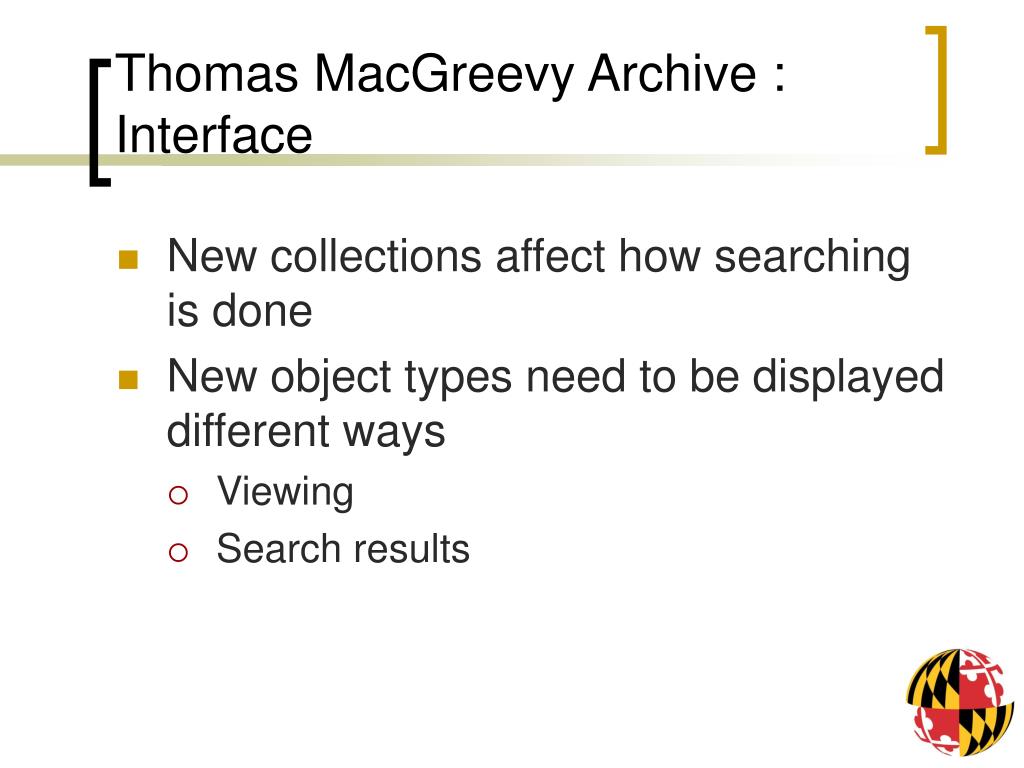The image size is (1024, 768).
Task: Click the red circle bullet beside Viewing
Action: [x=178, y=496]
